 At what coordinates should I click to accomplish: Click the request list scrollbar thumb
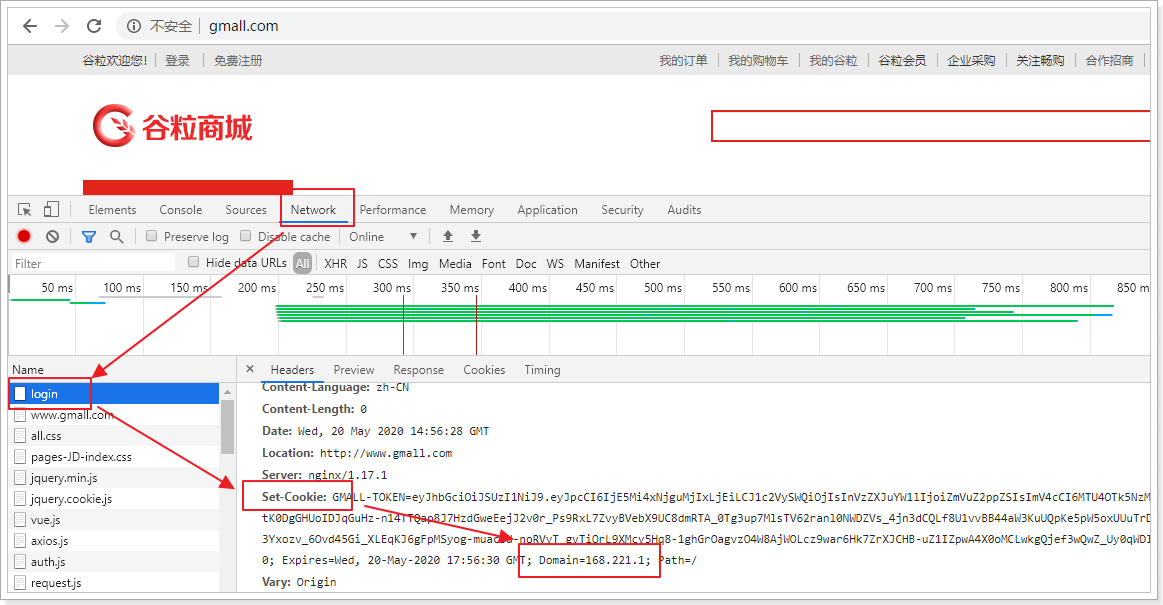click(227, 426)
